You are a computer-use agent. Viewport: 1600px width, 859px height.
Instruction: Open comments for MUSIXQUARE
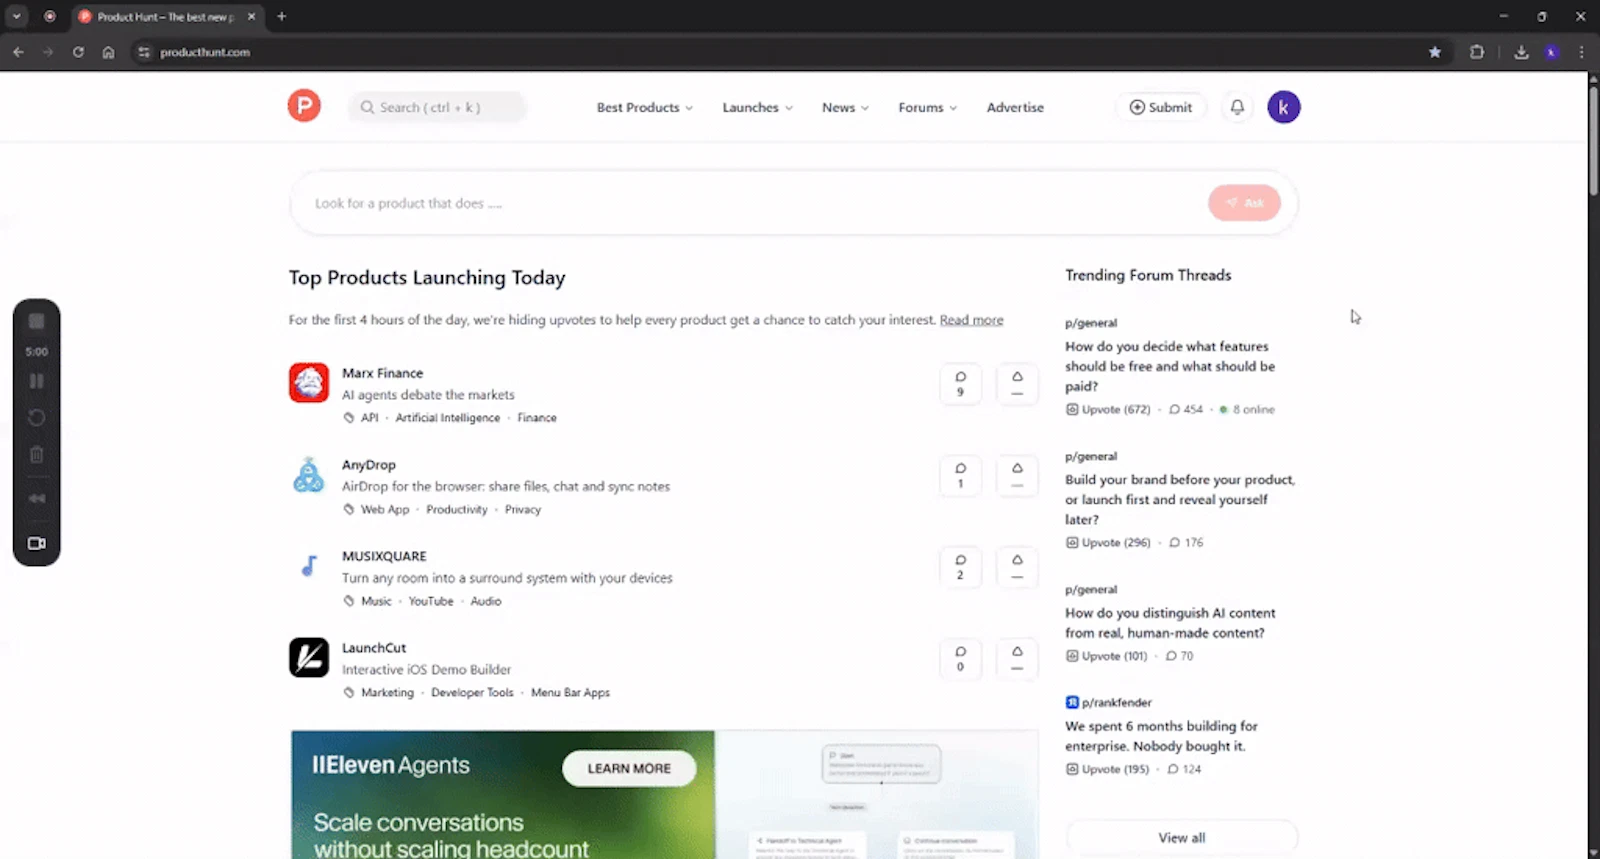960,567
